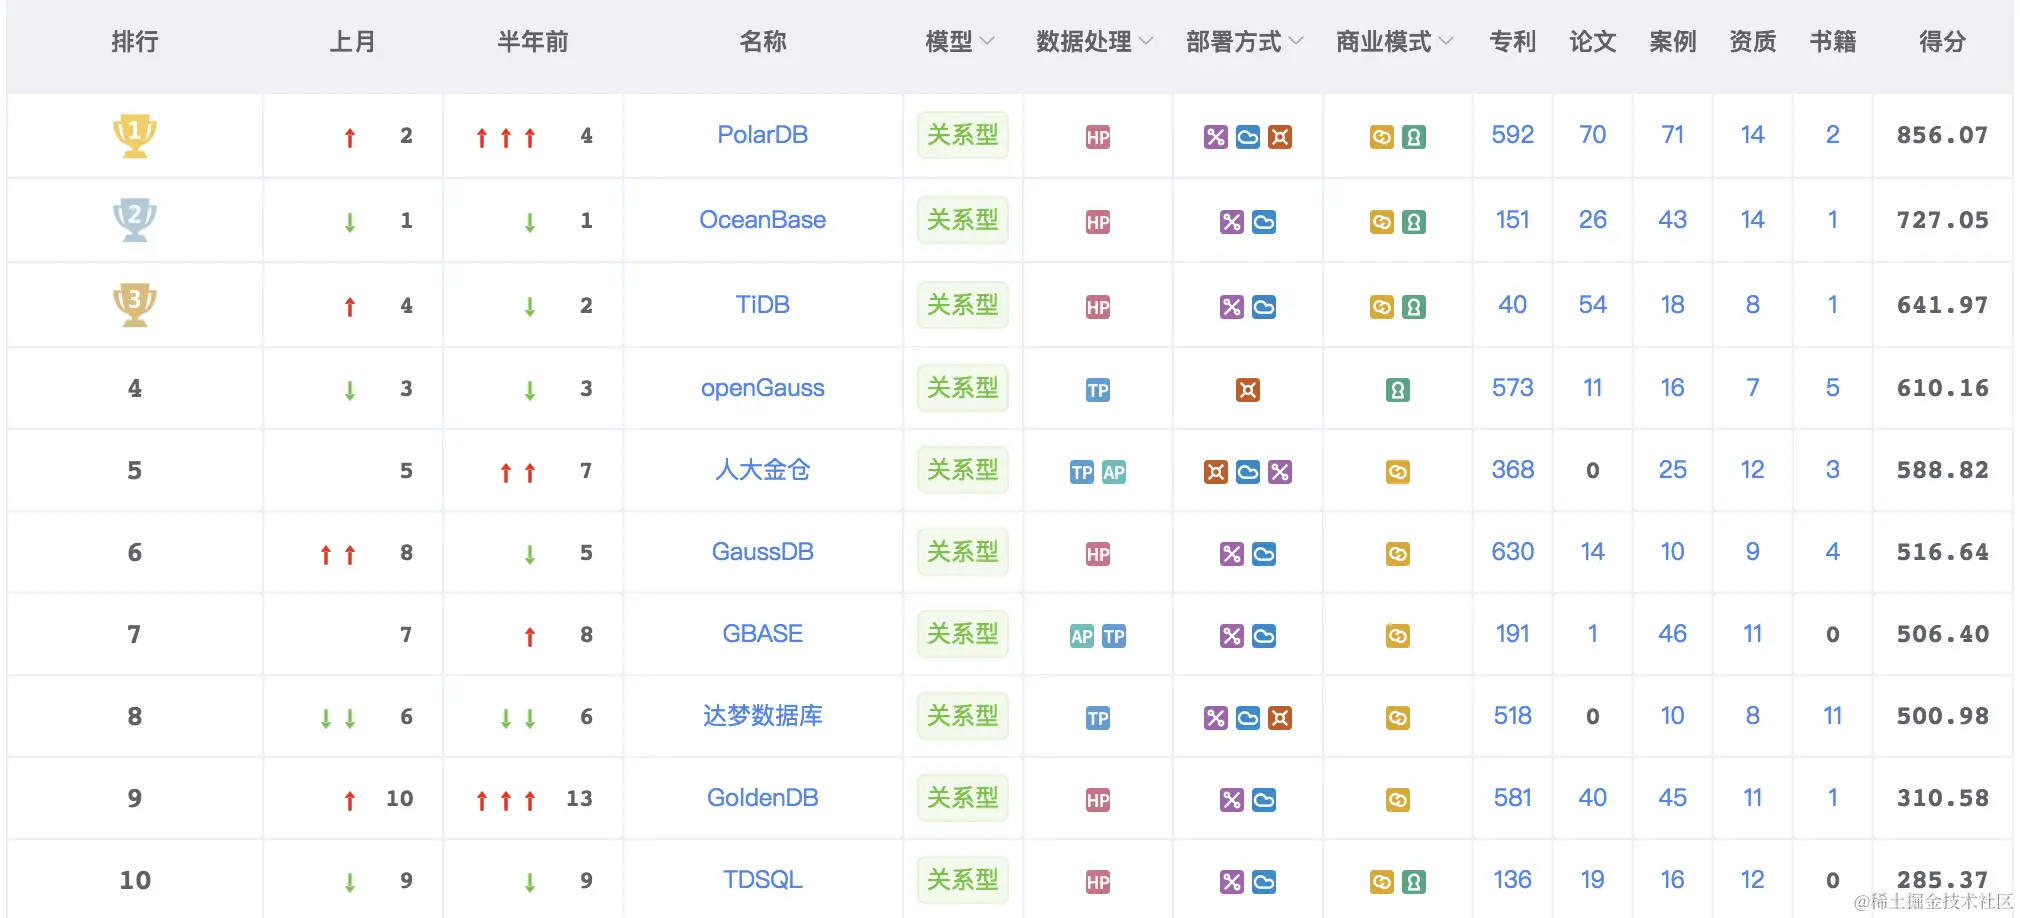The image size is (2020, 918).
Task: Click score 727.05 in the OceanBase row
Action: point(1943,220)
